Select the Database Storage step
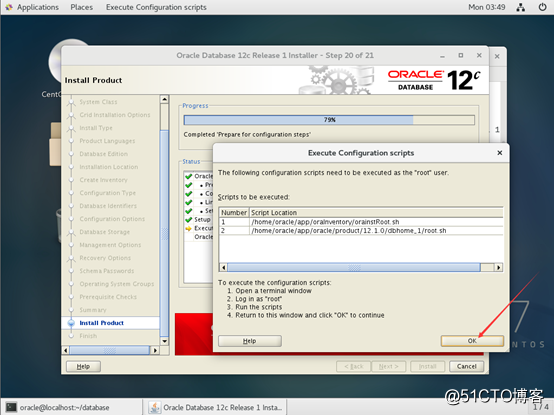This screenshot has height=415, width=554. [x=105, y=232]
